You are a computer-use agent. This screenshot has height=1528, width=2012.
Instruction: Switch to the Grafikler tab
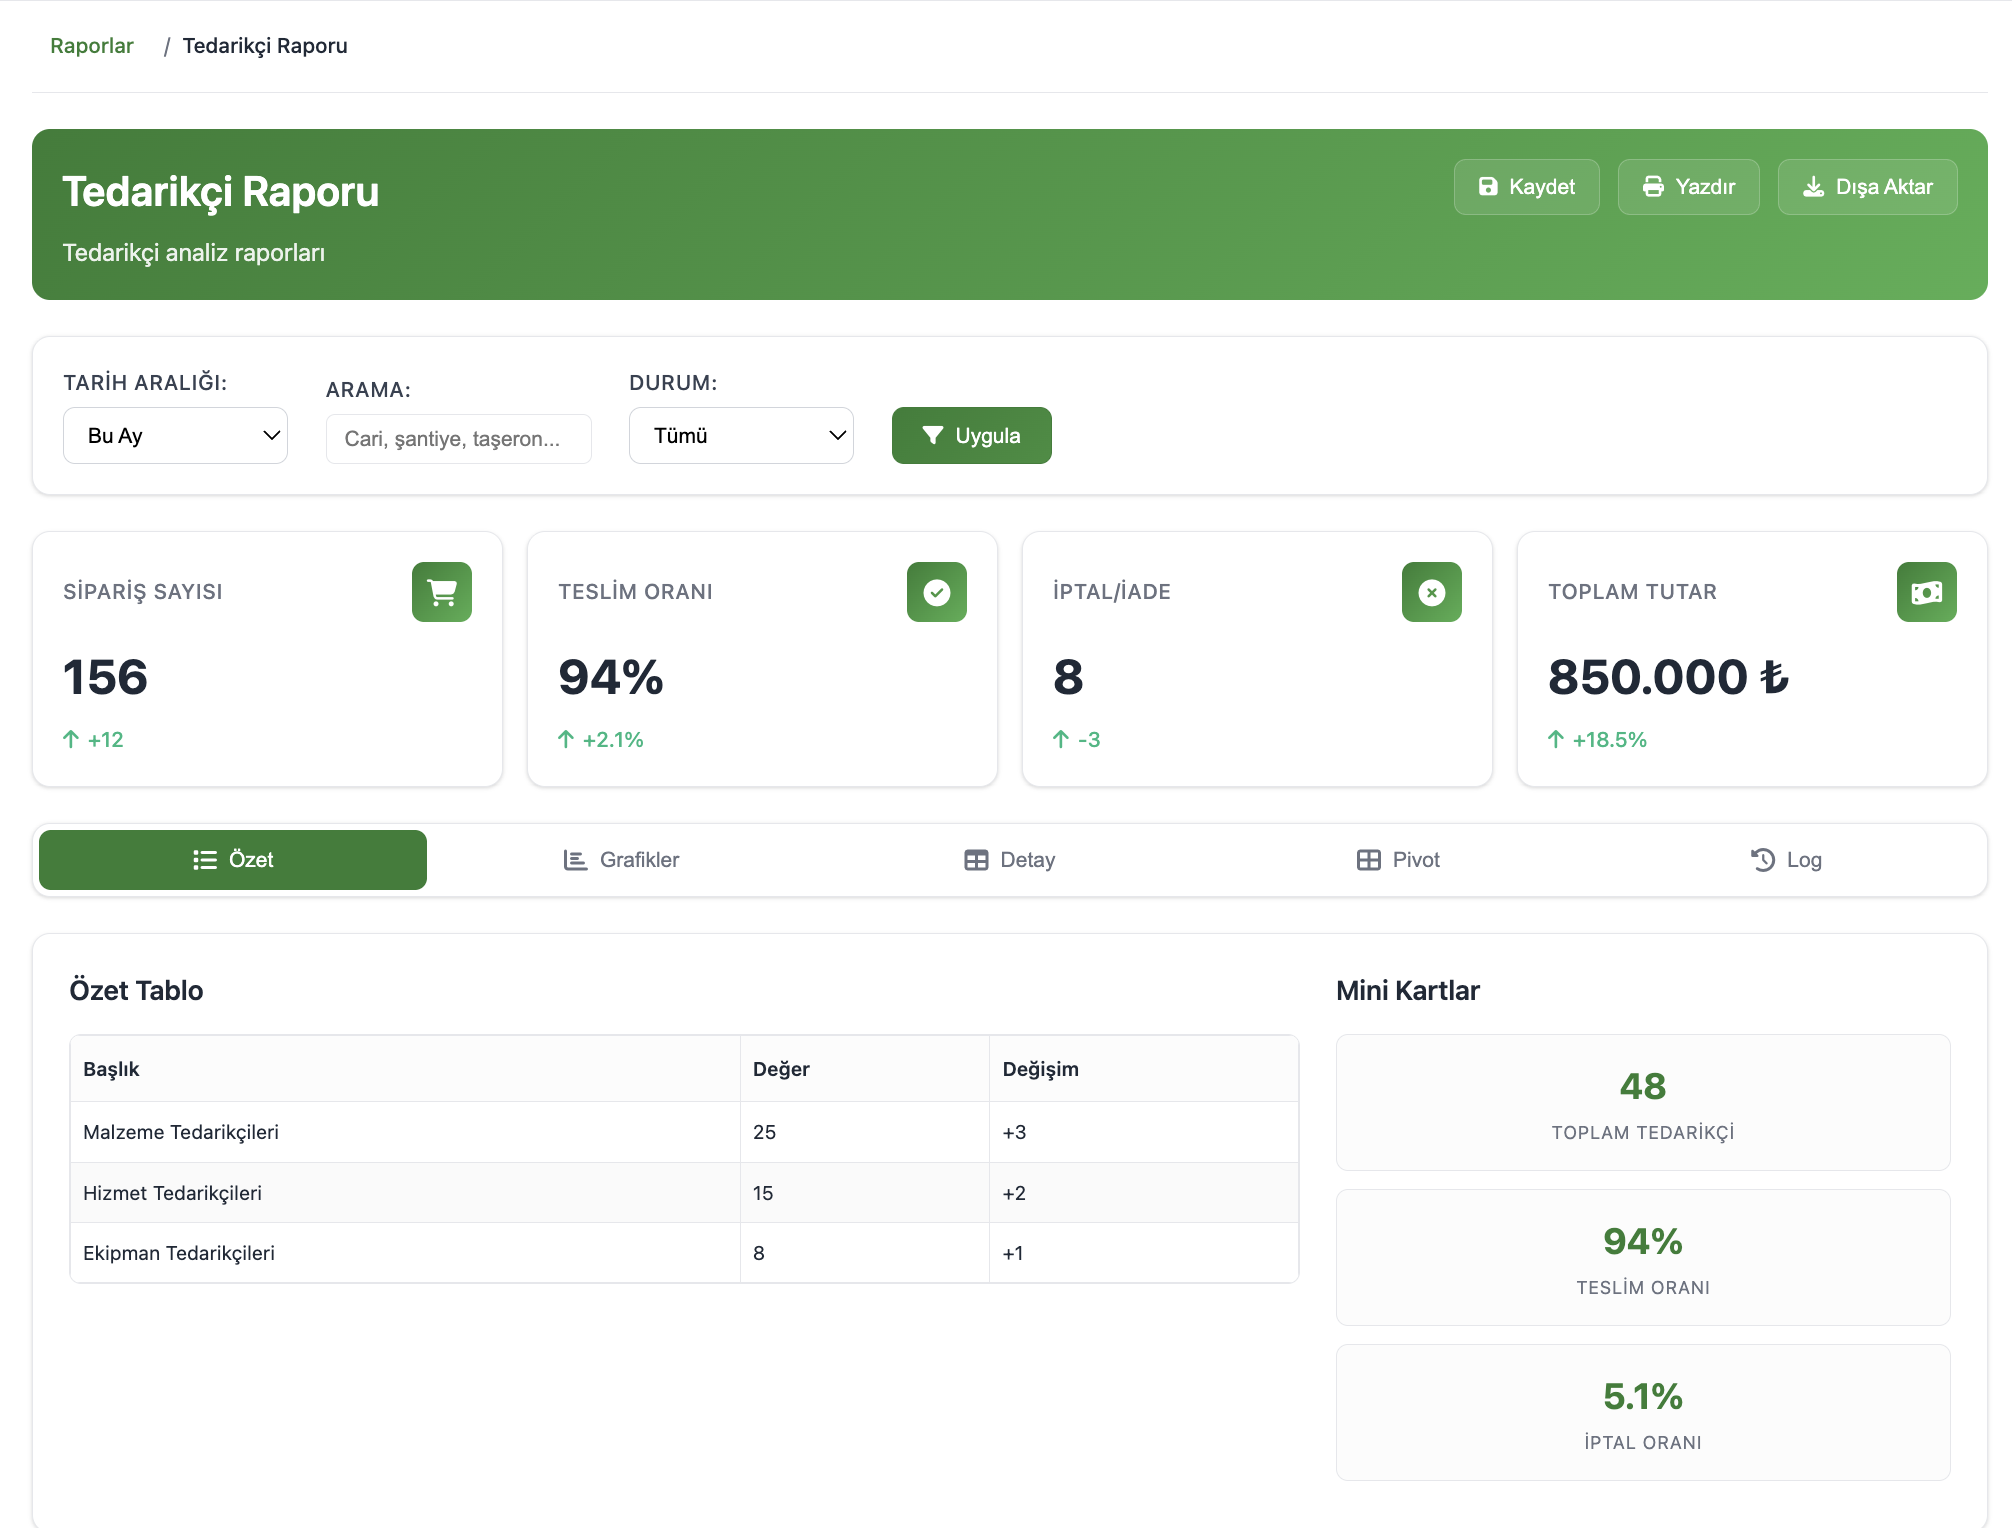(x=621, y=860)
